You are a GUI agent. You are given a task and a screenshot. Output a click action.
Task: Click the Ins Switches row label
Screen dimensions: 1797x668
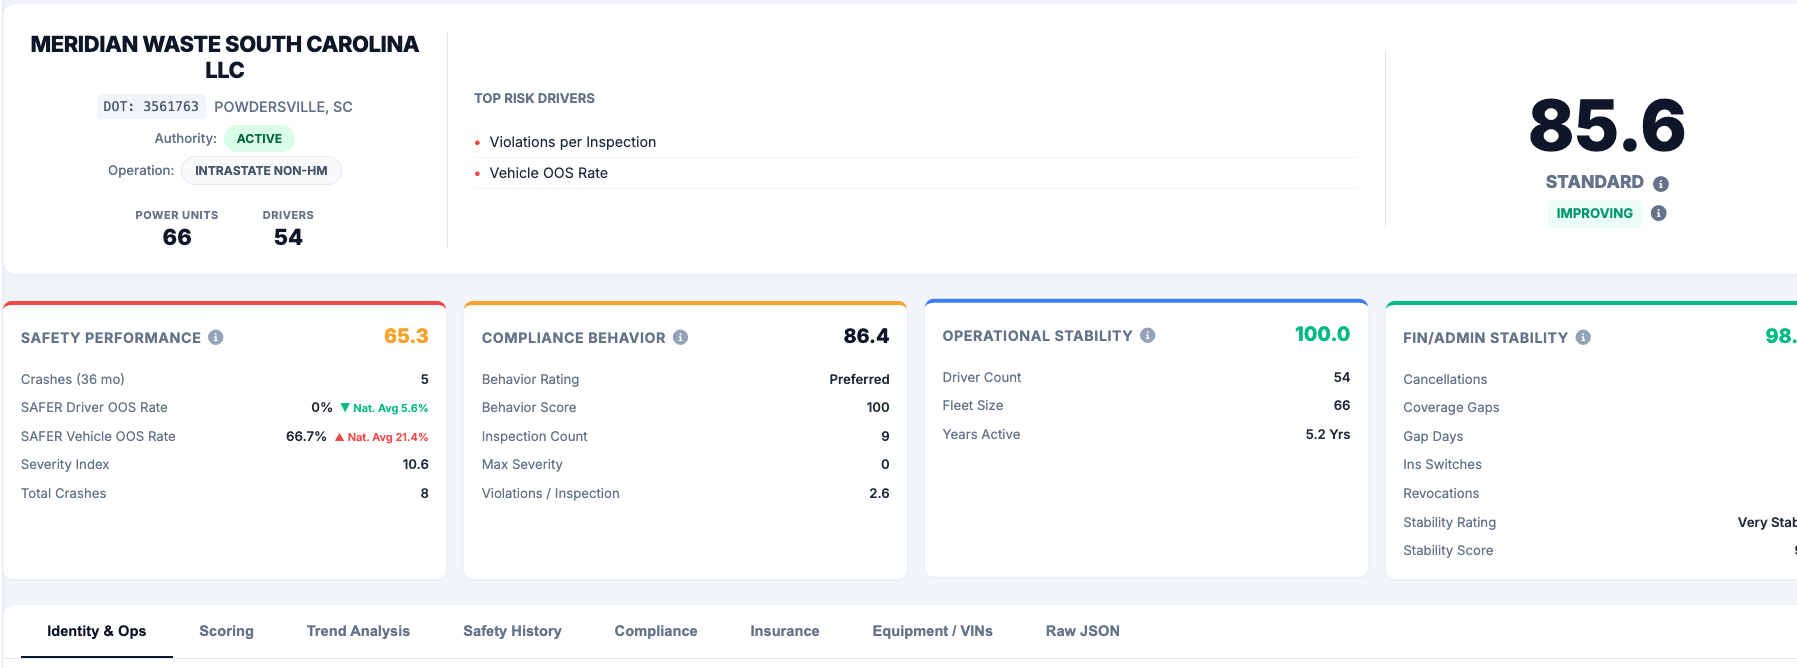1442,464
